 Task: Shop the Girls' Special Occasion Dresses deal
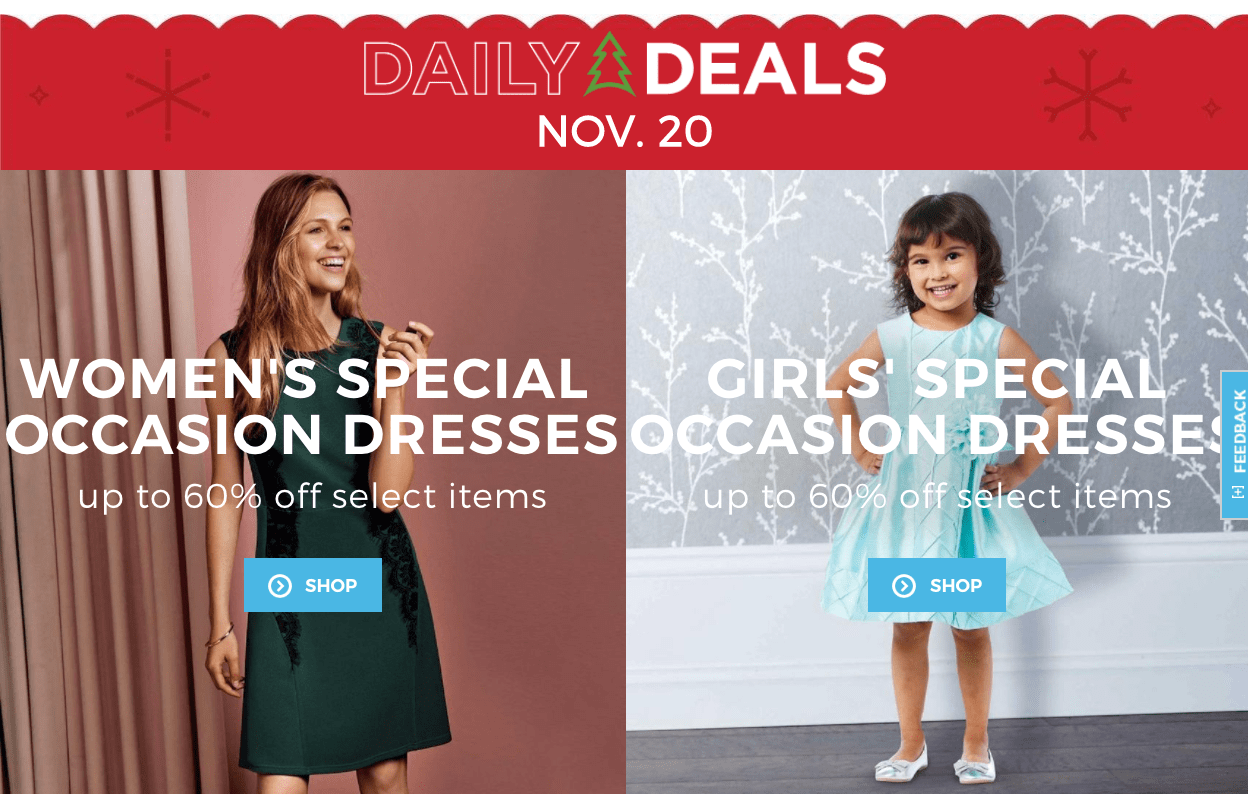[937, 585]
